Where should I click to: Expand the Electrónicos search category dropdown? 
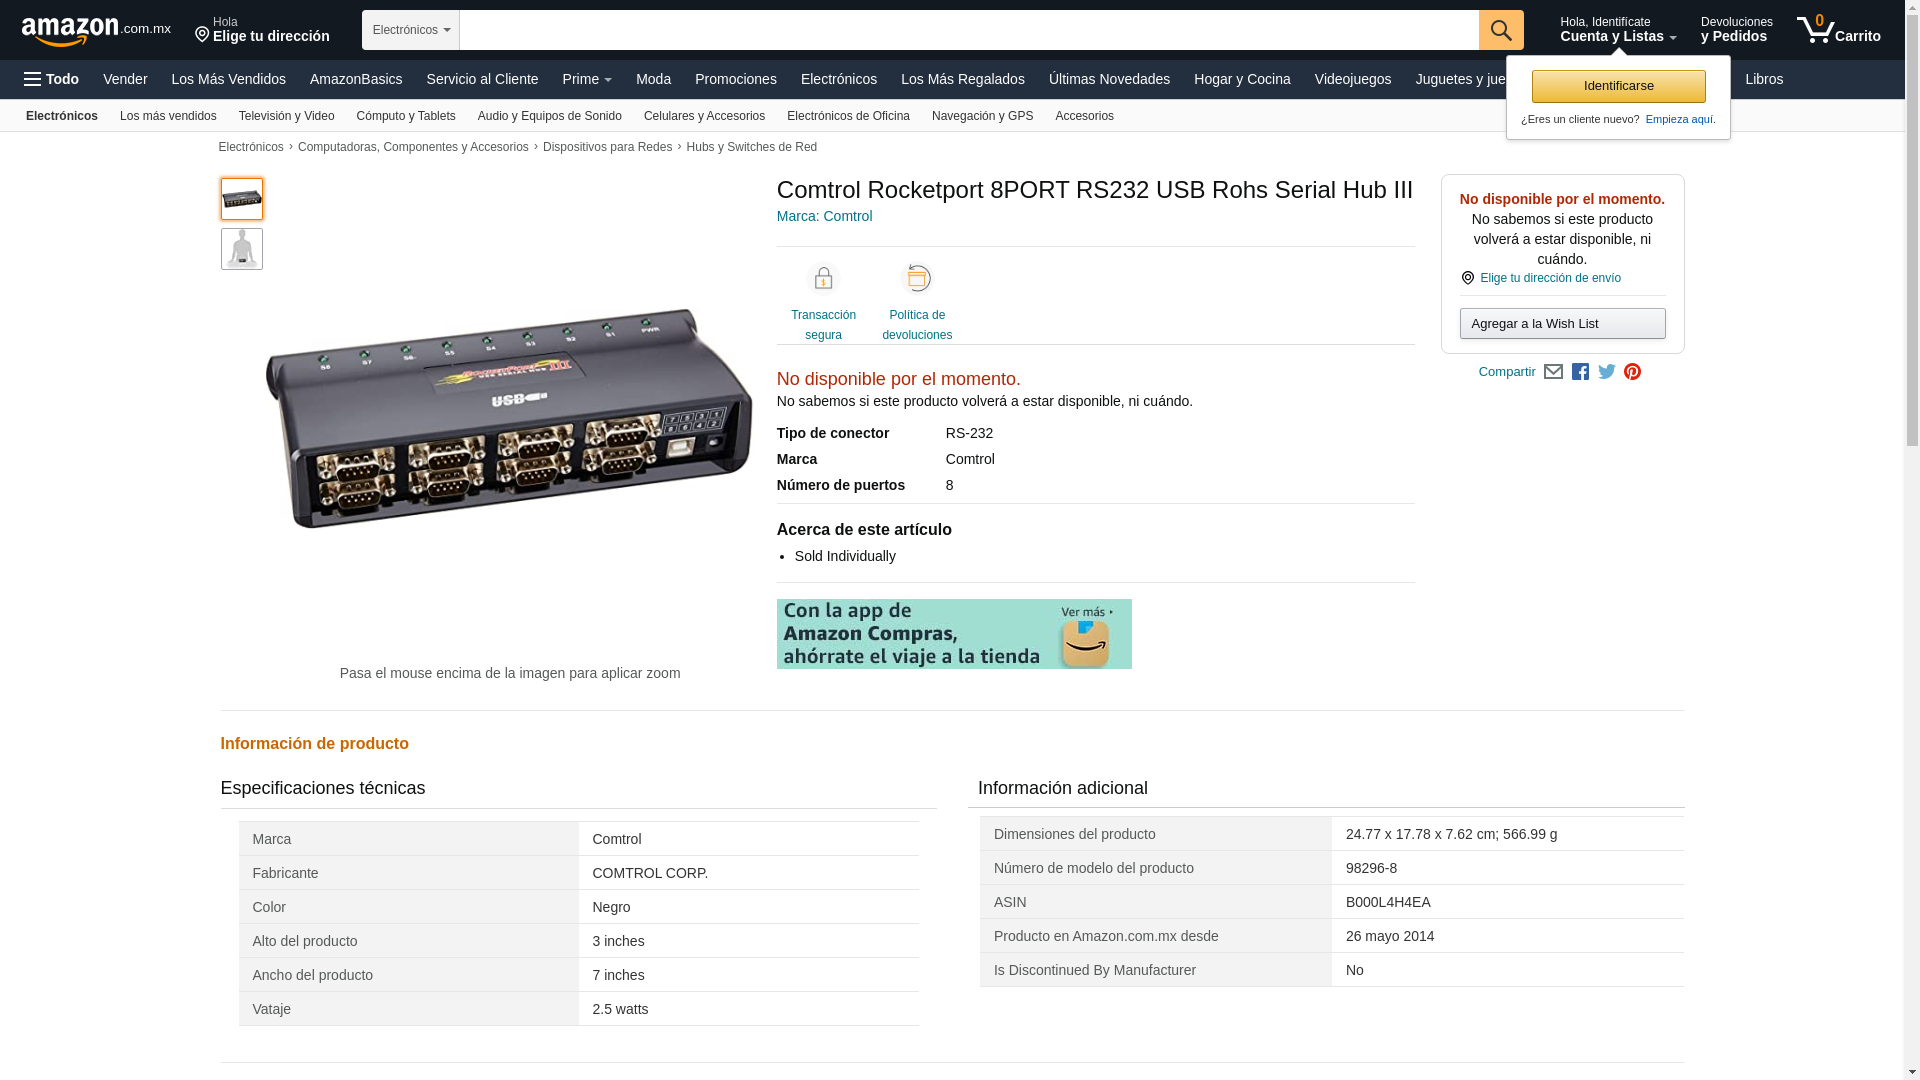pos(411,30)
